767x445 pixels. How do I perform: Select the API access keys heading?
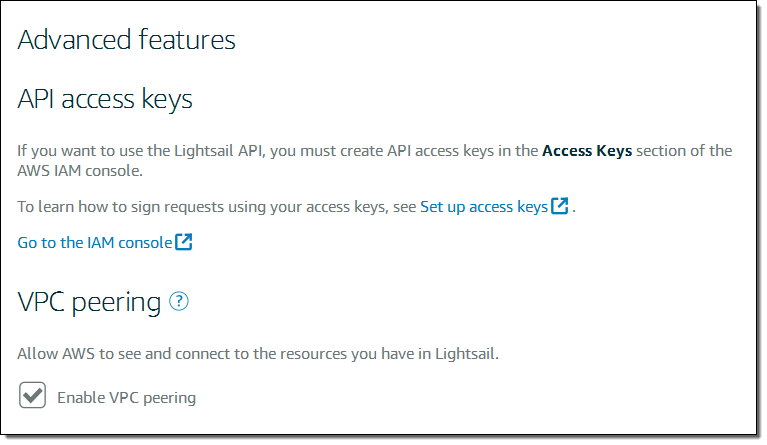pos(105,99)
